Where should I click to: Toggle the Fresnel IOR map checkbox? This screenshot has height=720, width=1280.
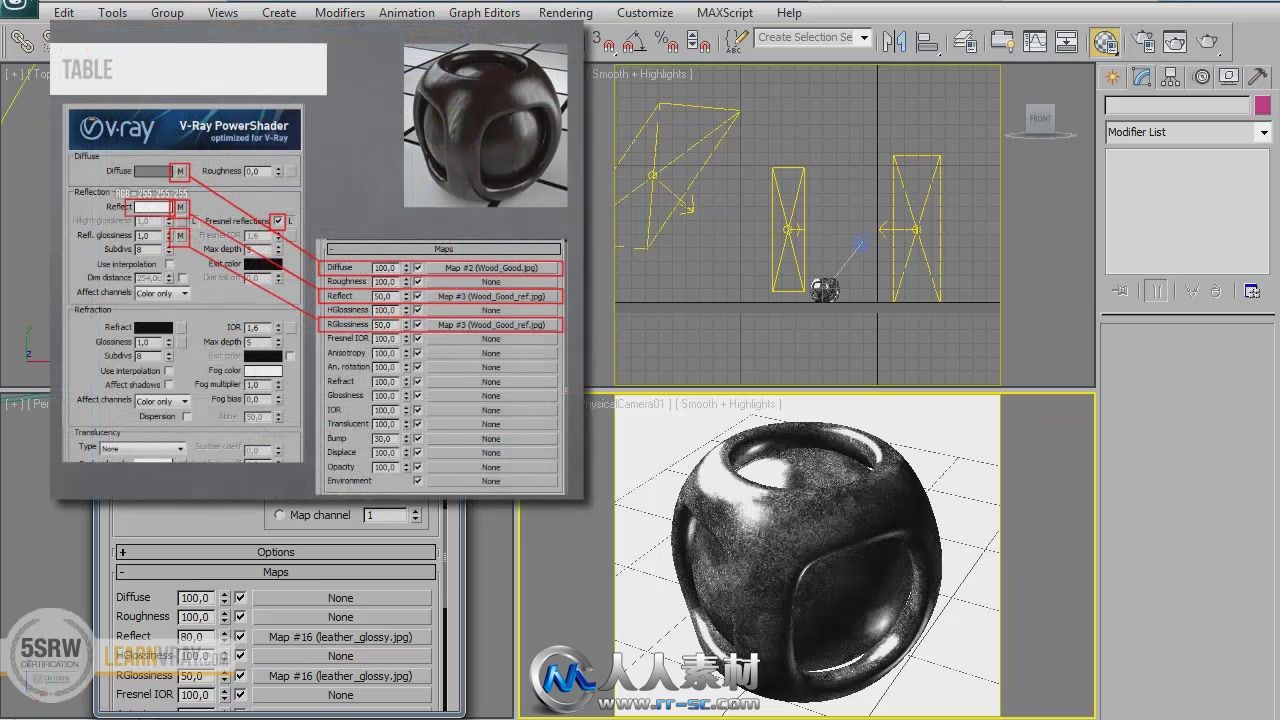tap(240, 695)
